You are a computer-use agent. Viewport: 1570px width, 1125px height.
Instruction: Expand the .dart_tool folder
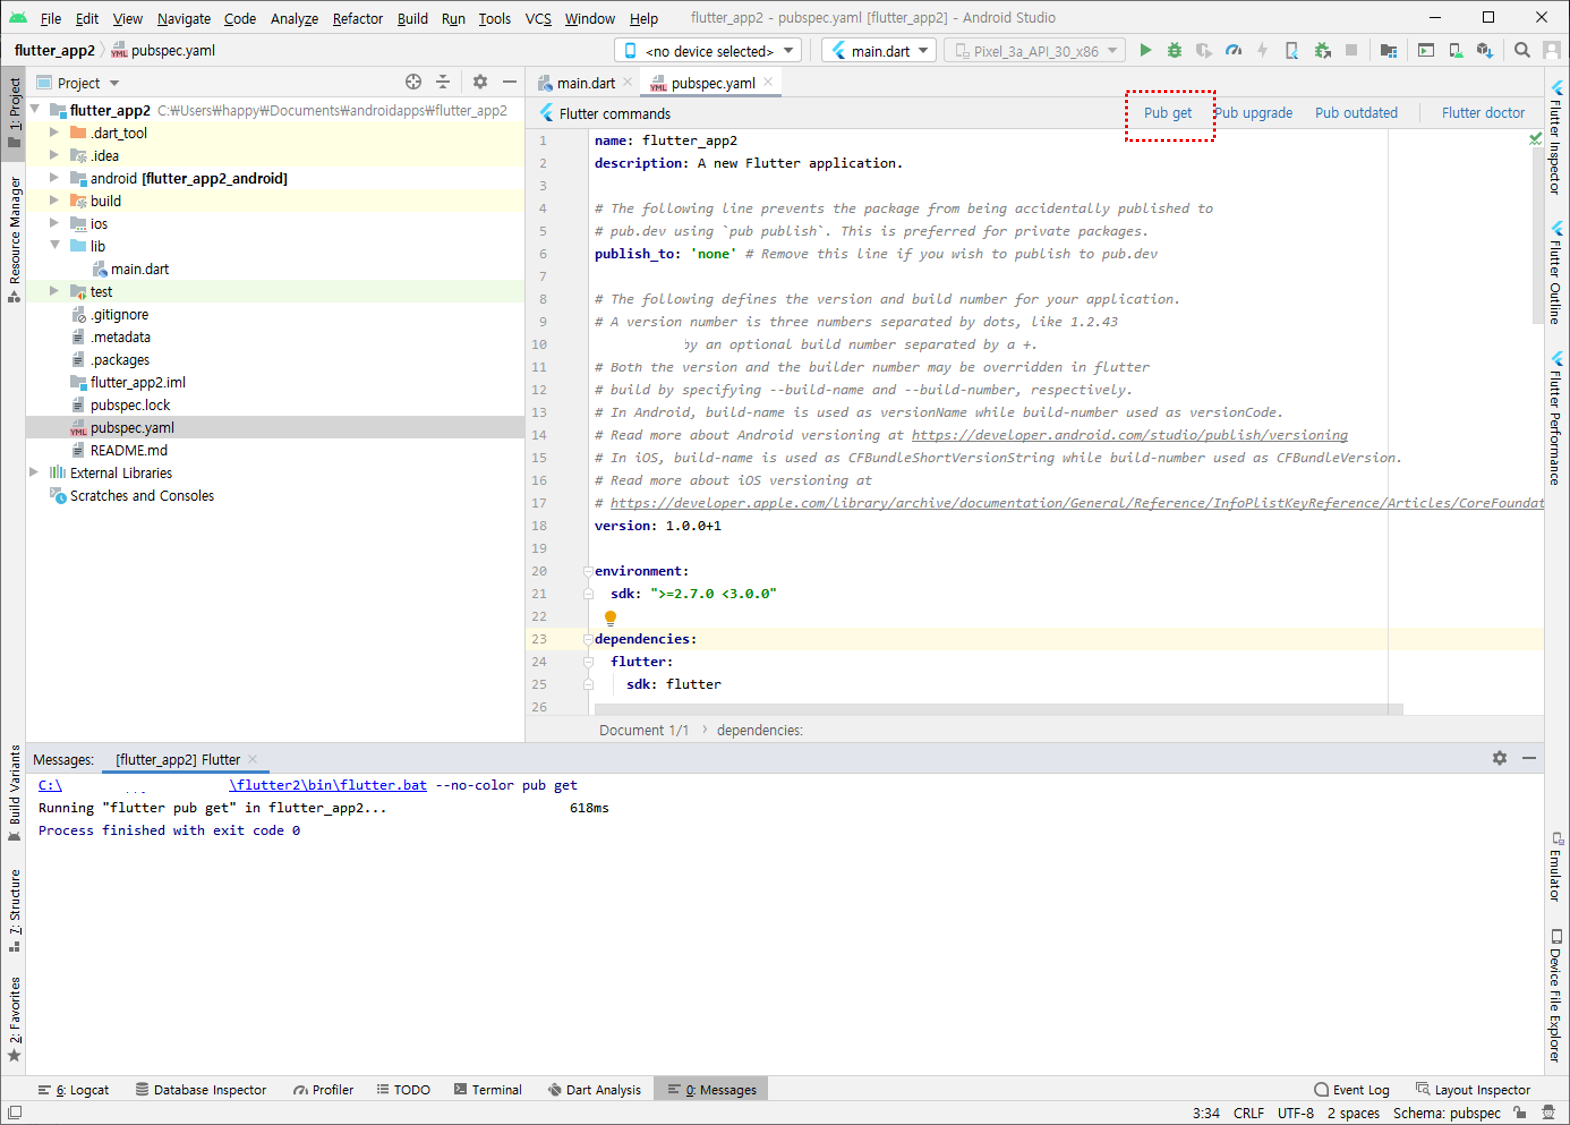pos(54,132)
